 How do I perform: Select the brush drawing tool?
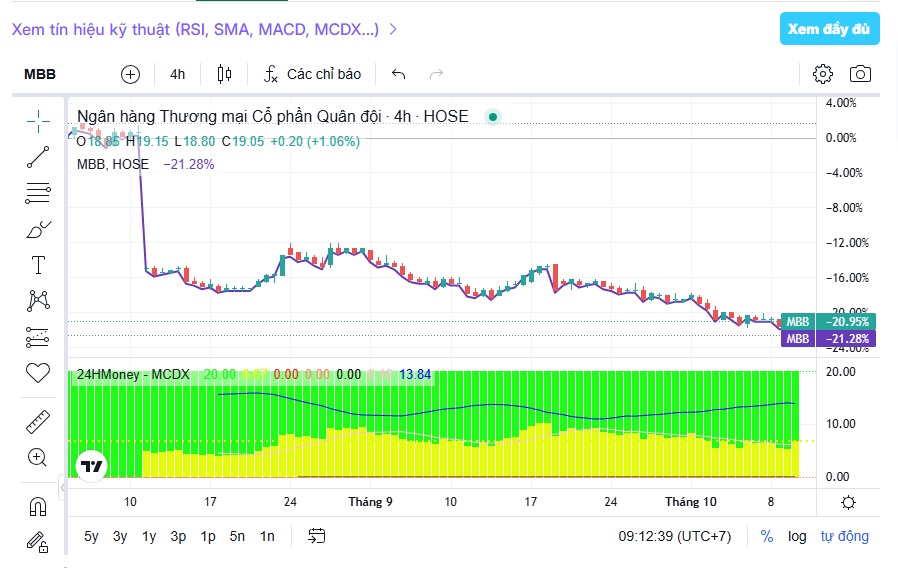(x=38, y=230)
